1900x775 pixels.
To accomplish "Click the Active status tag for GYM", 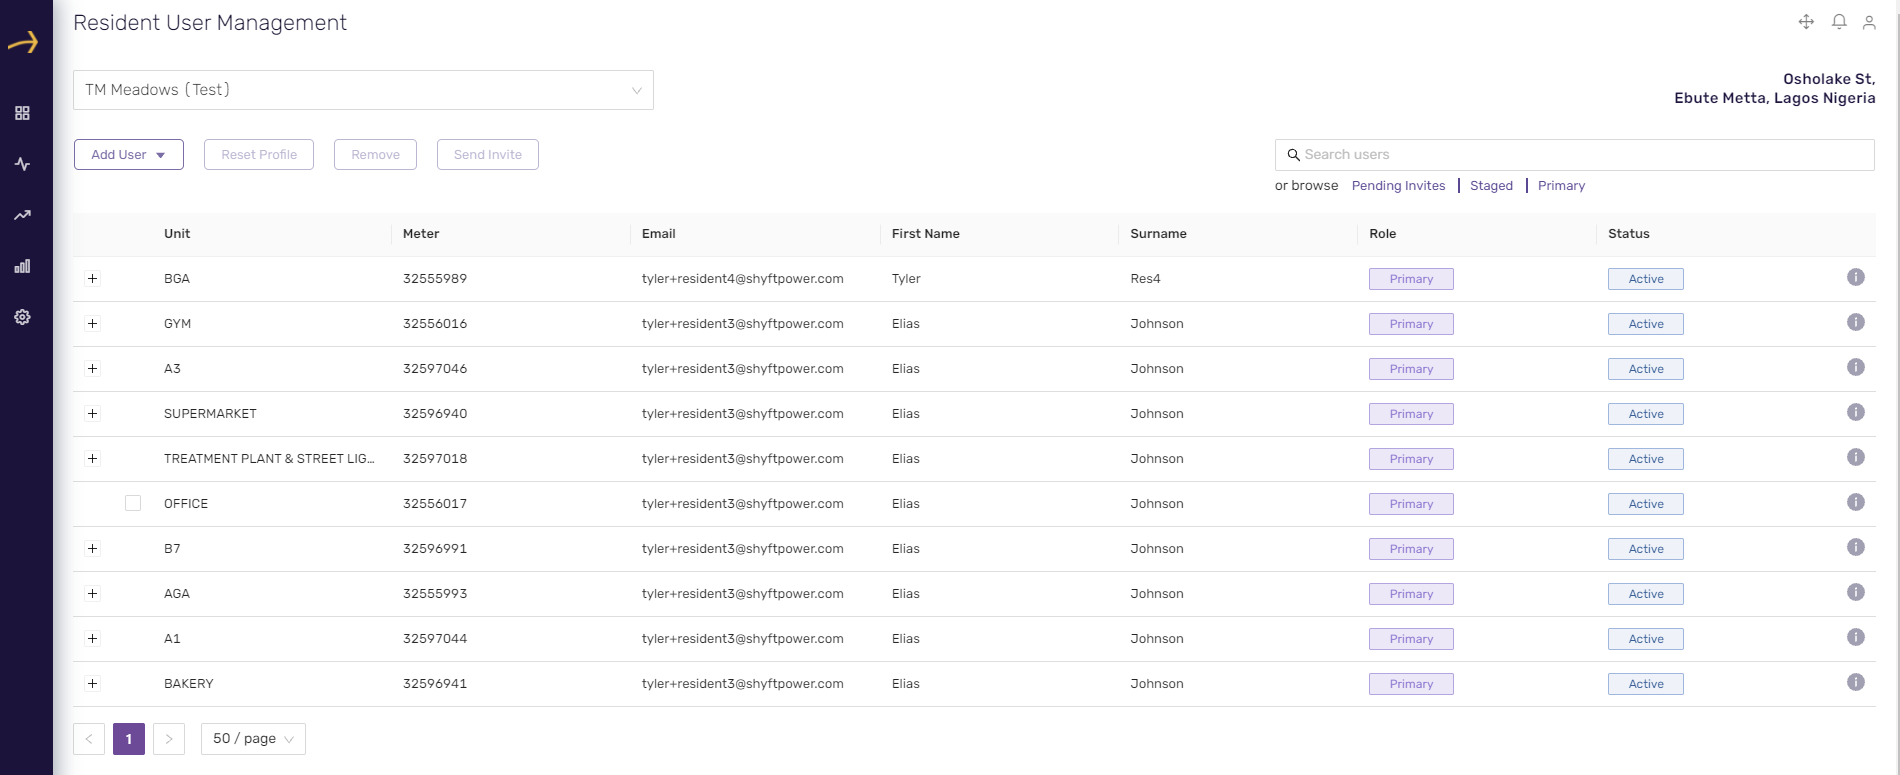I will (1646, 324).
